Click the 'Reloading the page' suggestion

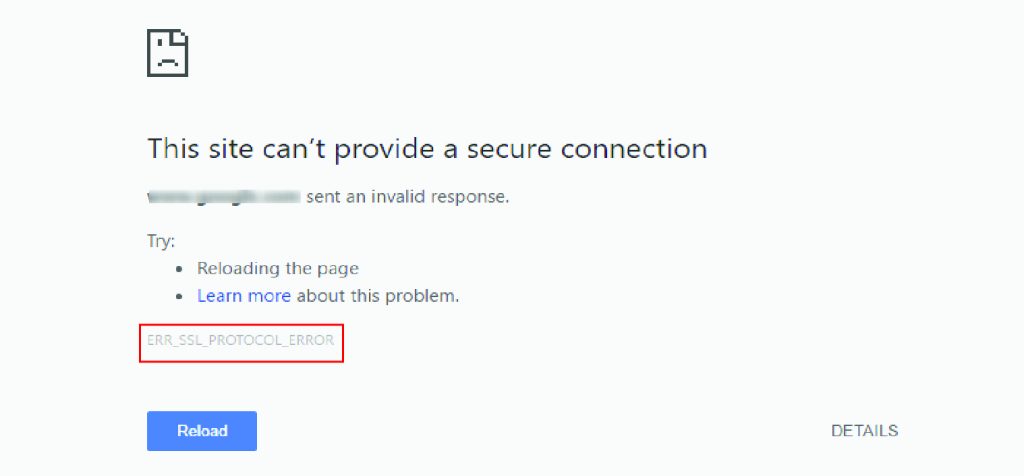coord(278,268)
